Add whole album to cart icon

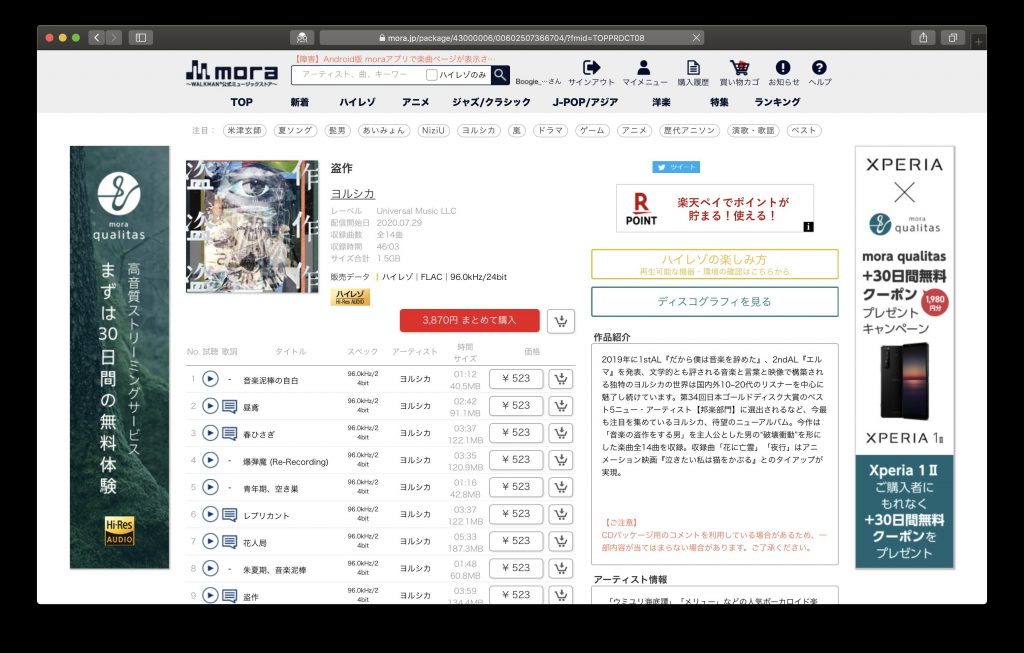click(561, 321)
